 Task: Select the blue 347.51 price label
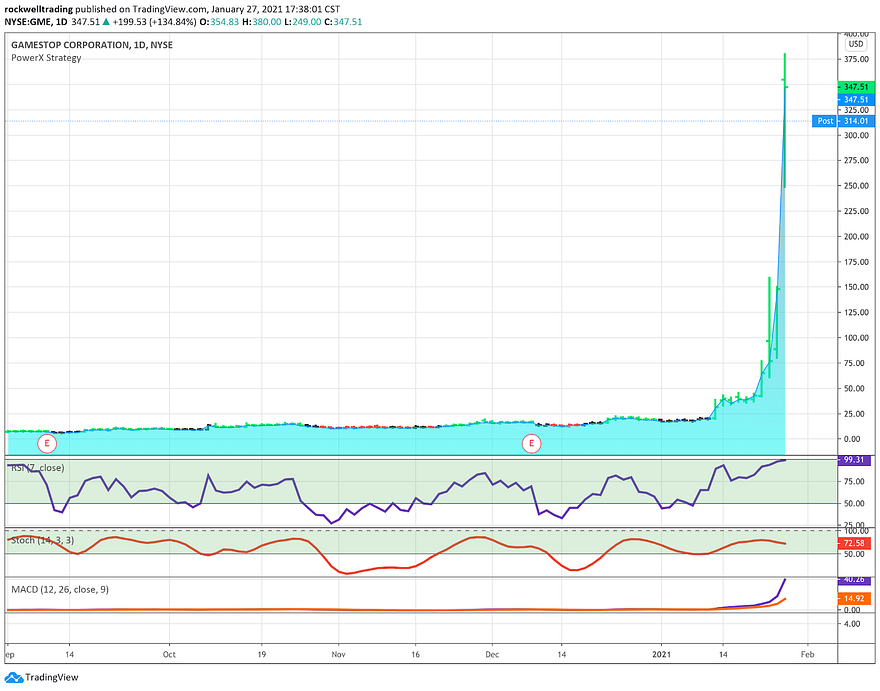(856, 99)
